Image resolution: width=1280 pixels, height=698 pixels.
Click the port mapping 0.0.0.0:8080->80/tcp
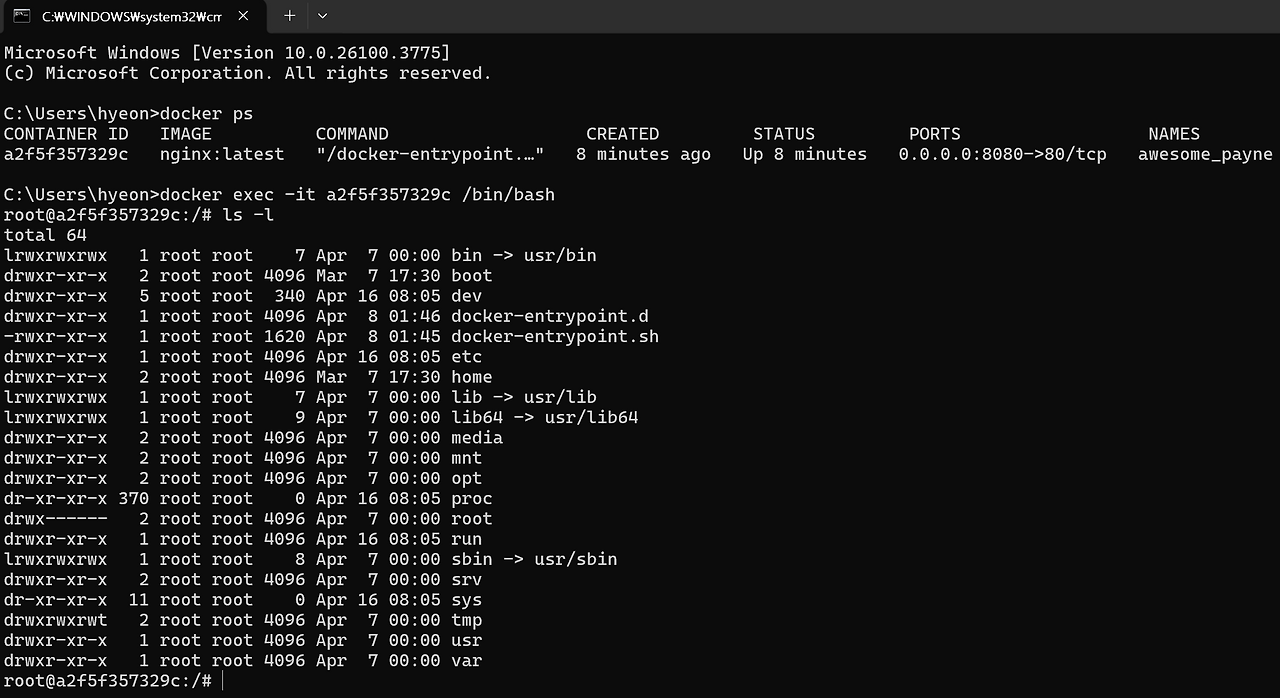click(x=1002, y=154)
